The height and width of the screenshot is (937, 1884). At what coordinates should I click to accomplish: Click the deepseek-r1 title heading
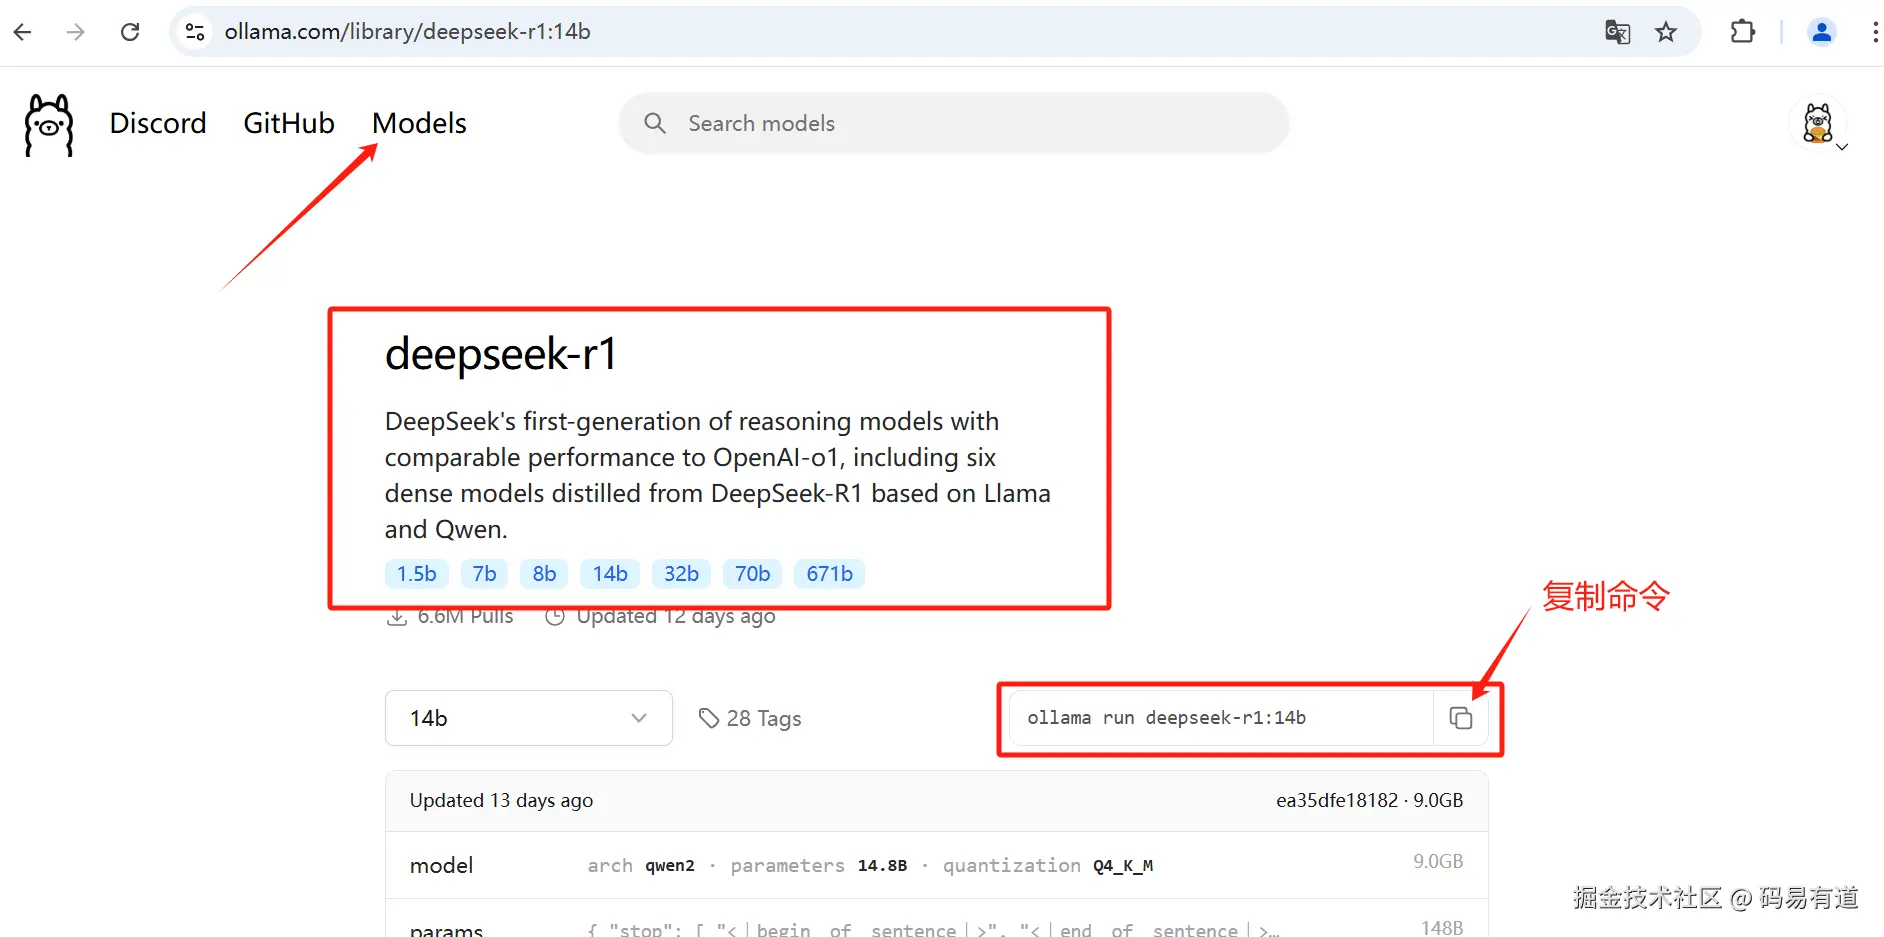(501, 354)
